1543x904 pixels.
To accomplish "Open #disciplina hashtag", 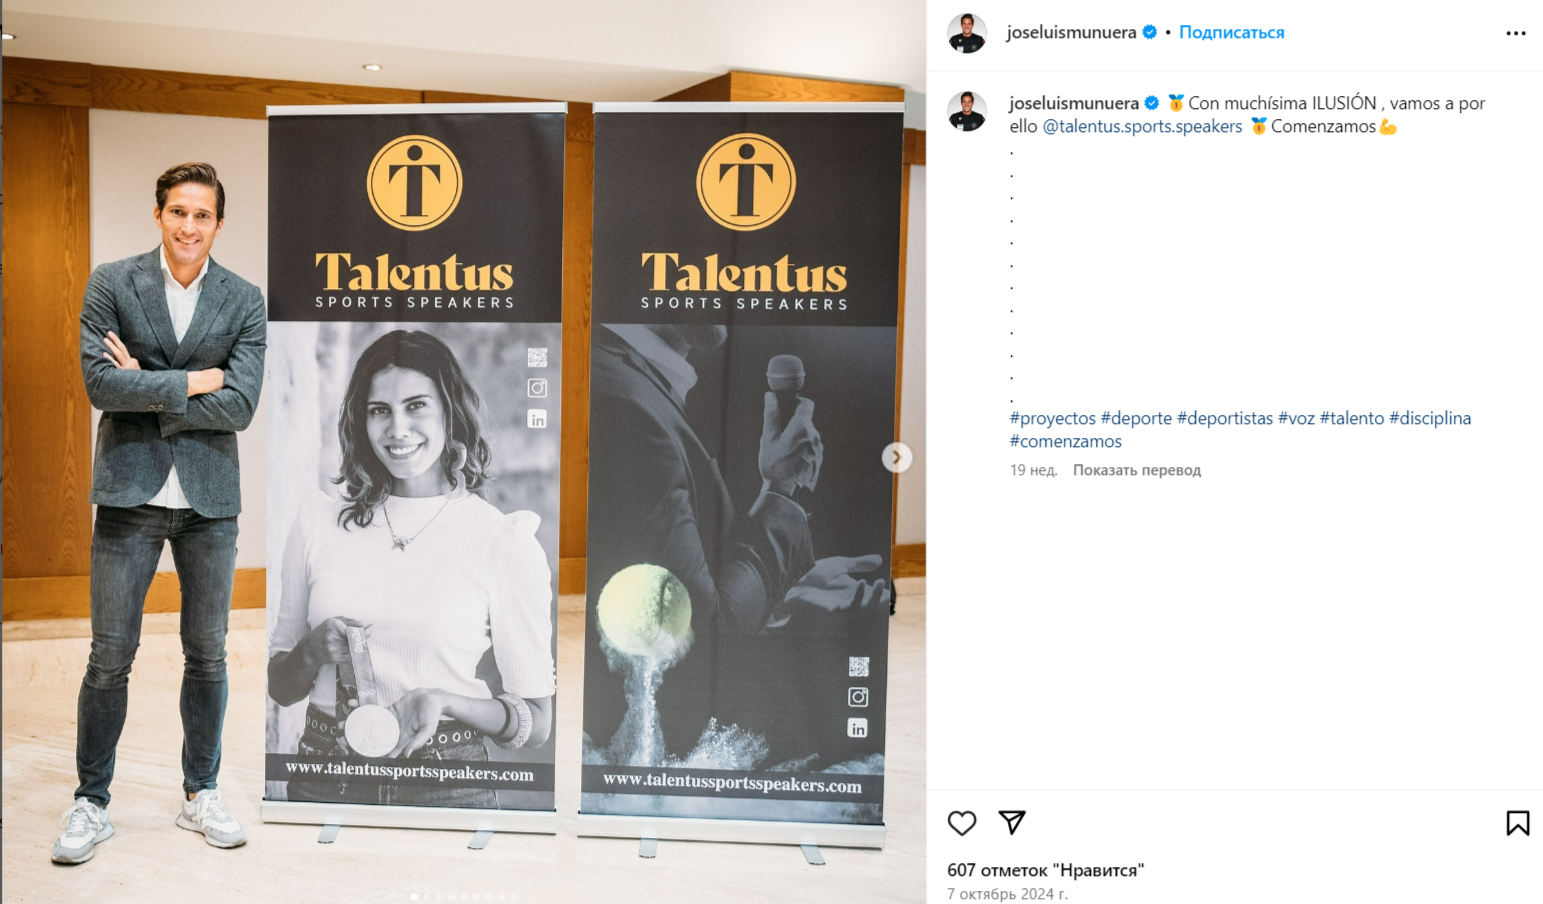I will tap(1430, 418).
